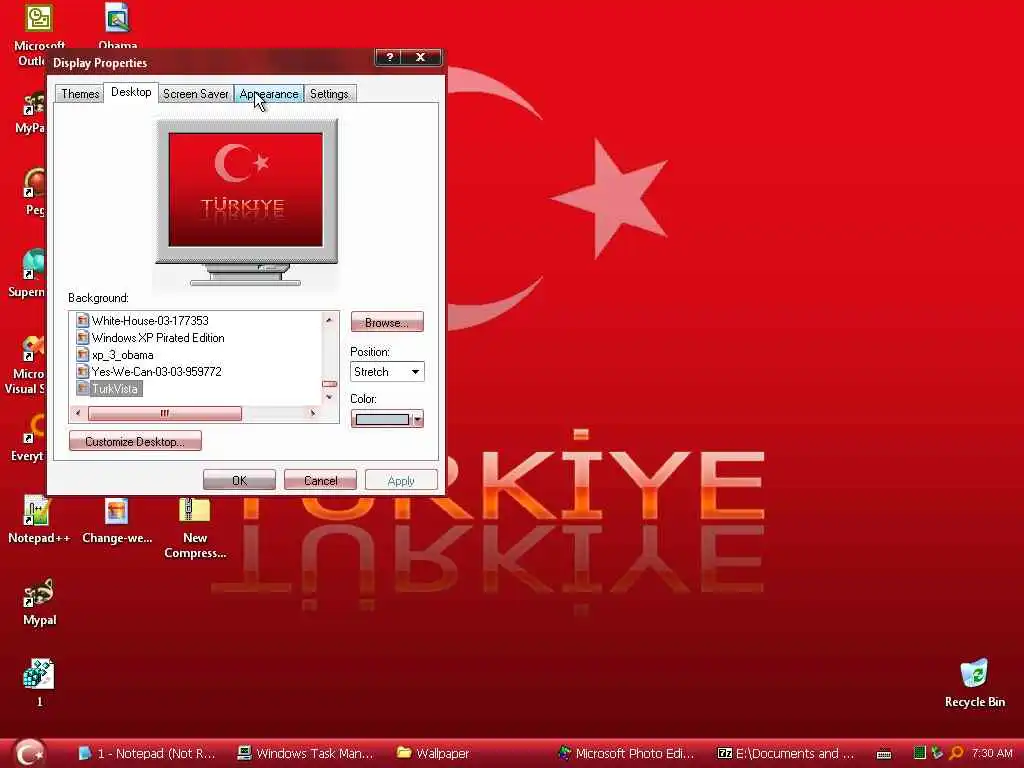The image size is (1024, 768).
Task: Close the Display Properties dialog
Action: (x=421, y=57)
